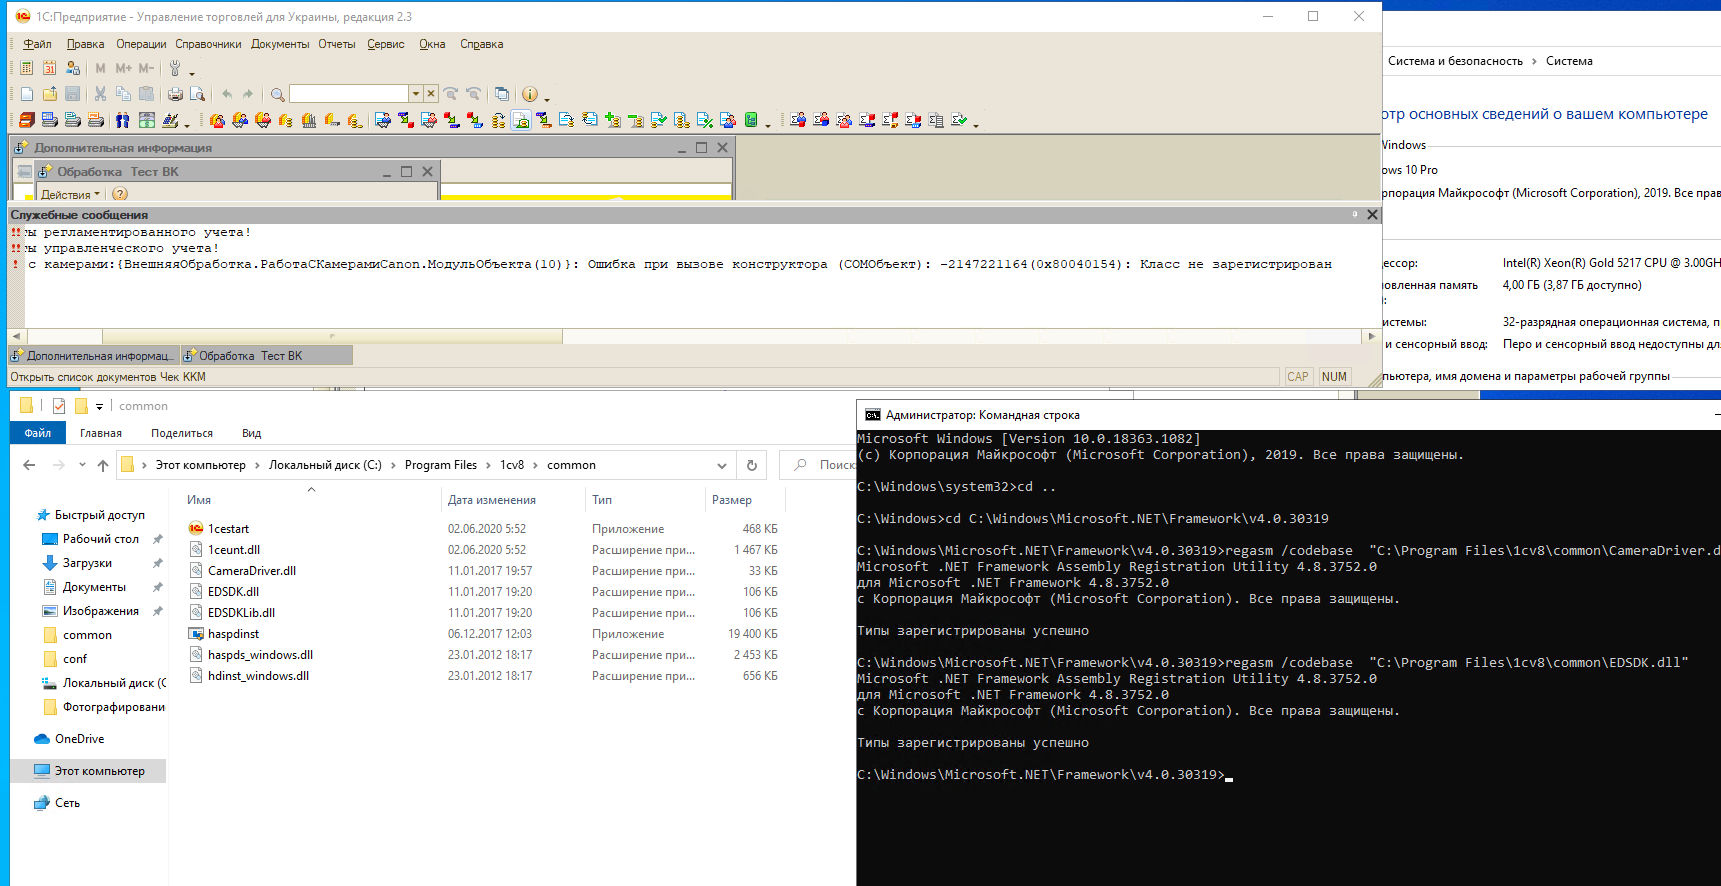
Task: Click the M memory button
Action: (x=100, y=68)
